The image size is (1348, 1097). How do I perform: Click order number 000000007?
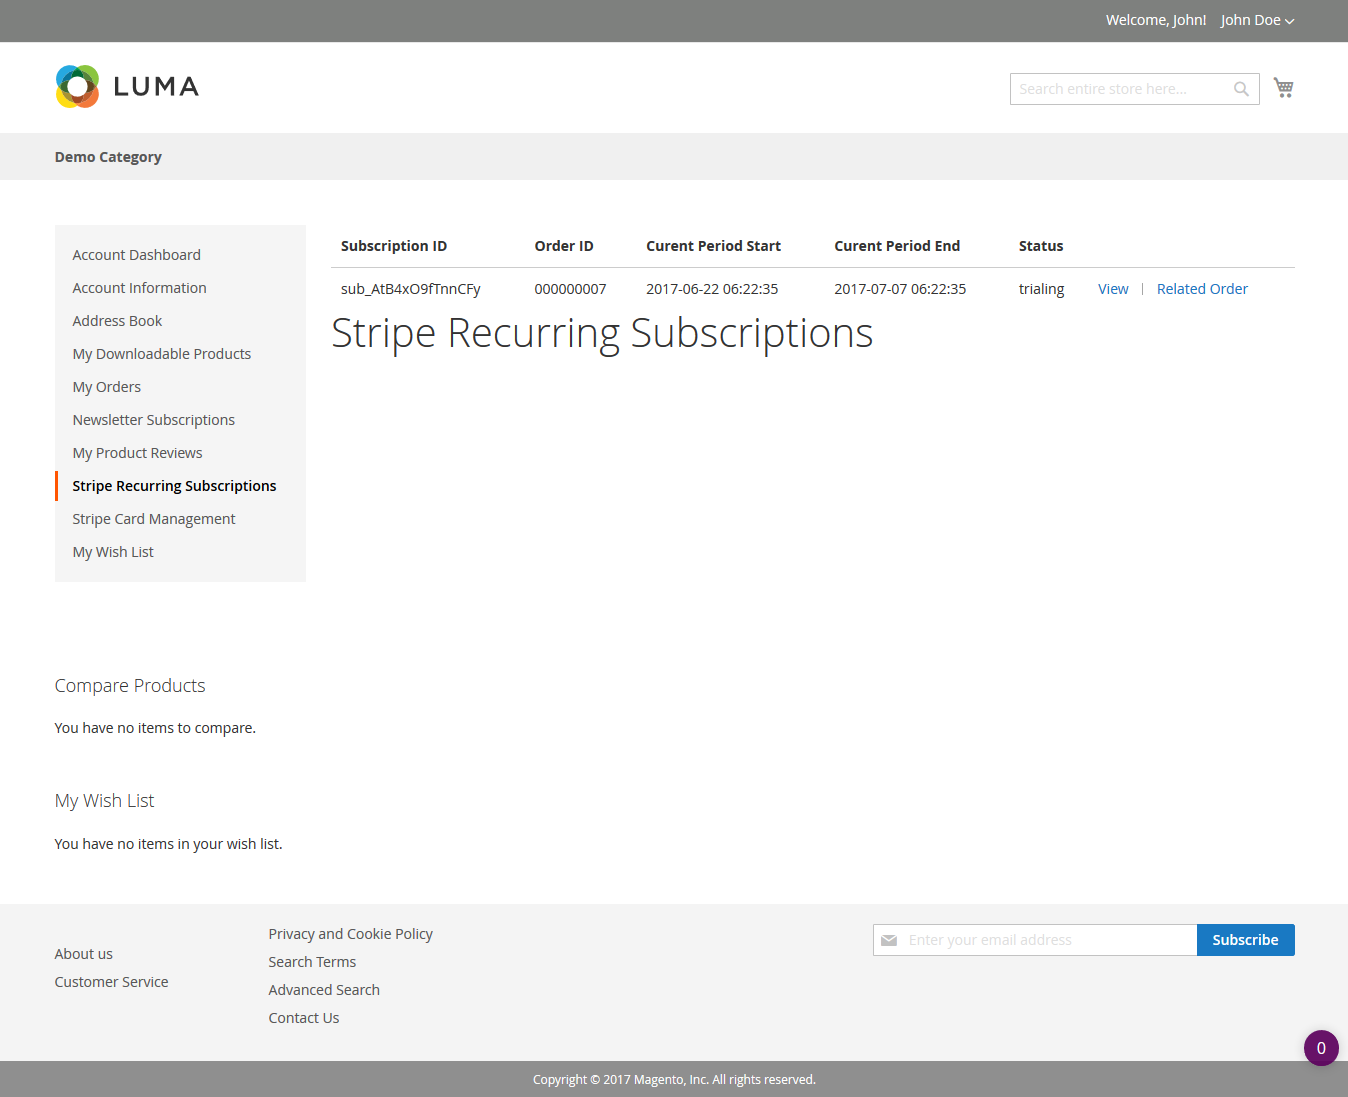coord(571,289)
